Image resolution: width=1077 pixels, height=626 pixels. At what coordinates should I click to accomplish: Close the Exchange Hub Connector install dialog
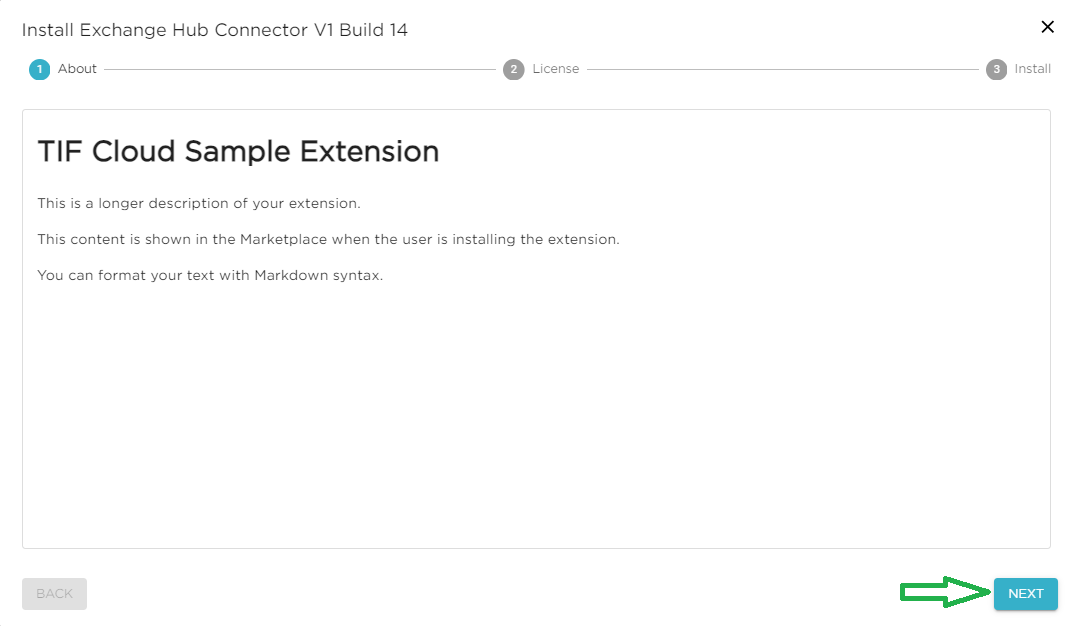[x=1047, y=27]
